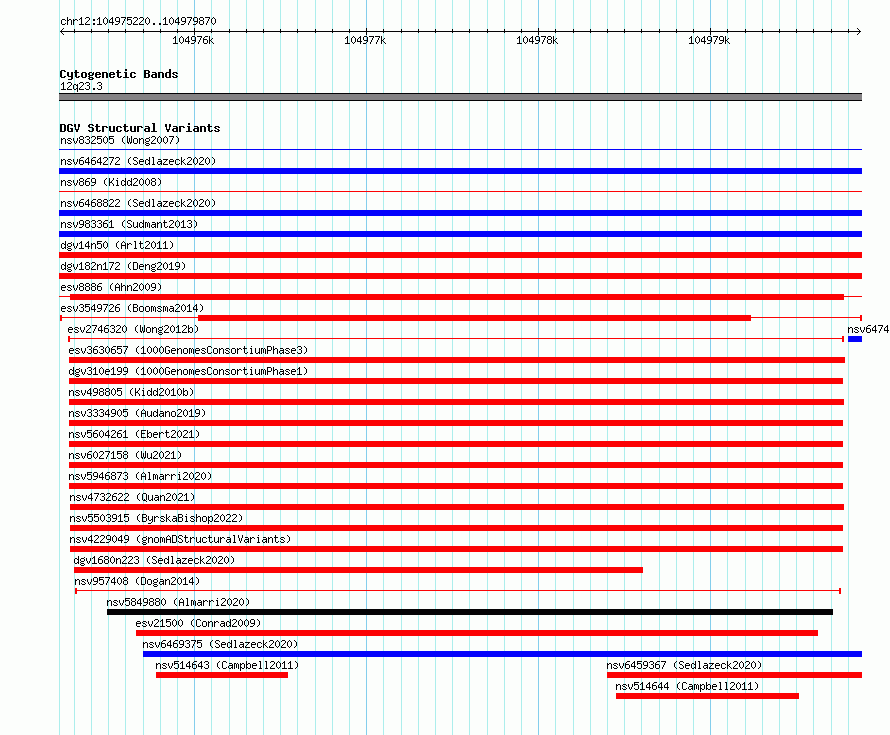The image size is (890, 735).
Task: Open the nsv6464272 (Sedlazeck2020) variant label
Action: click(x=138, y=161)
